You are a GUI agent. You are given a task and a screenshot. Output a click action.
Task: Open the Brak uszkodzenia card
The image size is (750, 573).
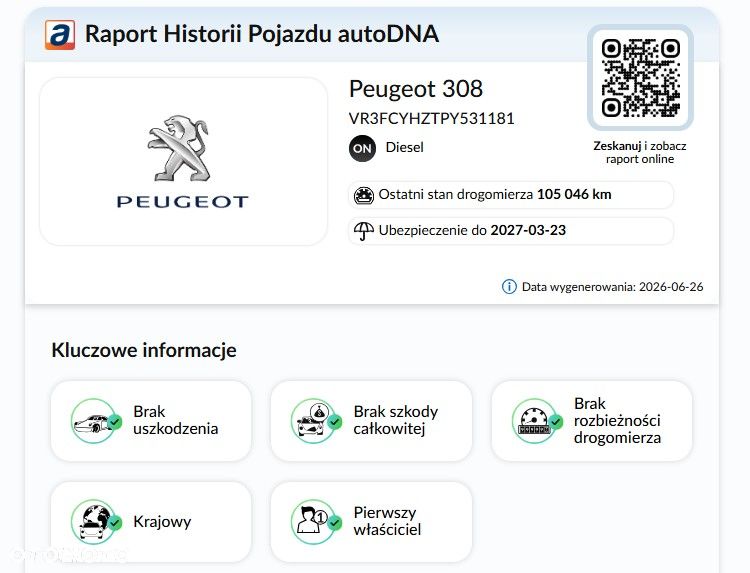click(x=151, y=421)
